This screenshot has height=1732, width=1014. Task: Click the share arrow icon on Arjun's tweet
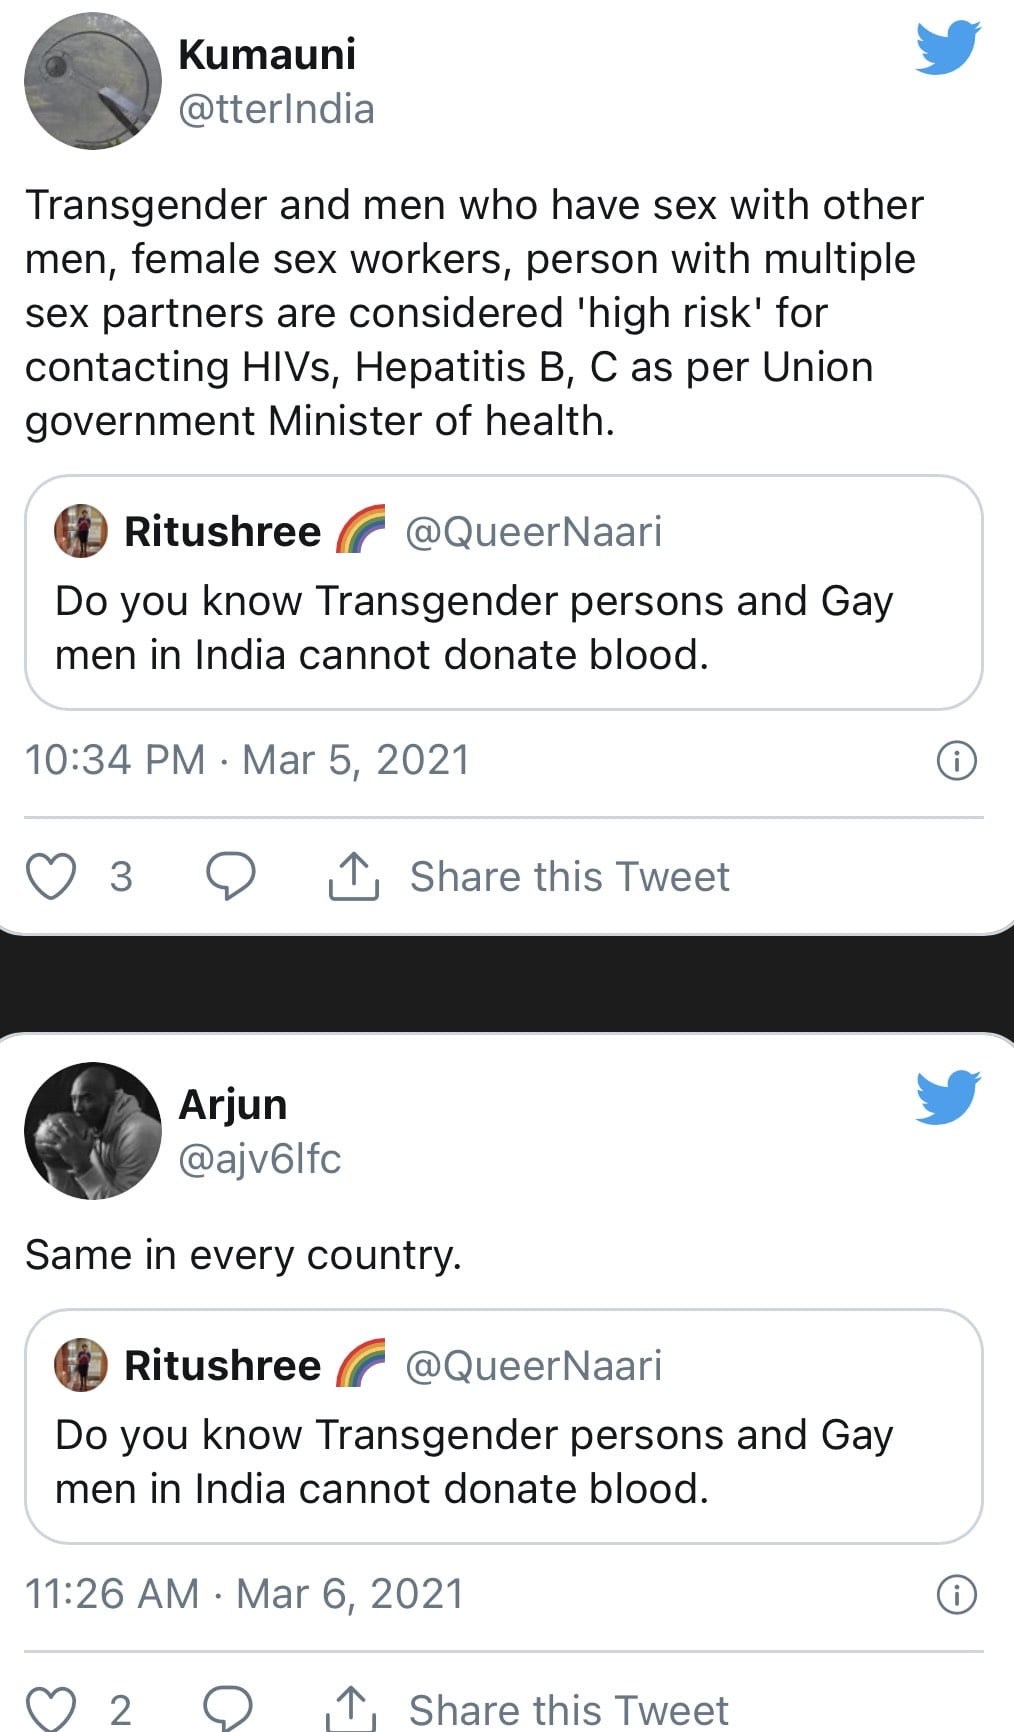point(351,1708)
